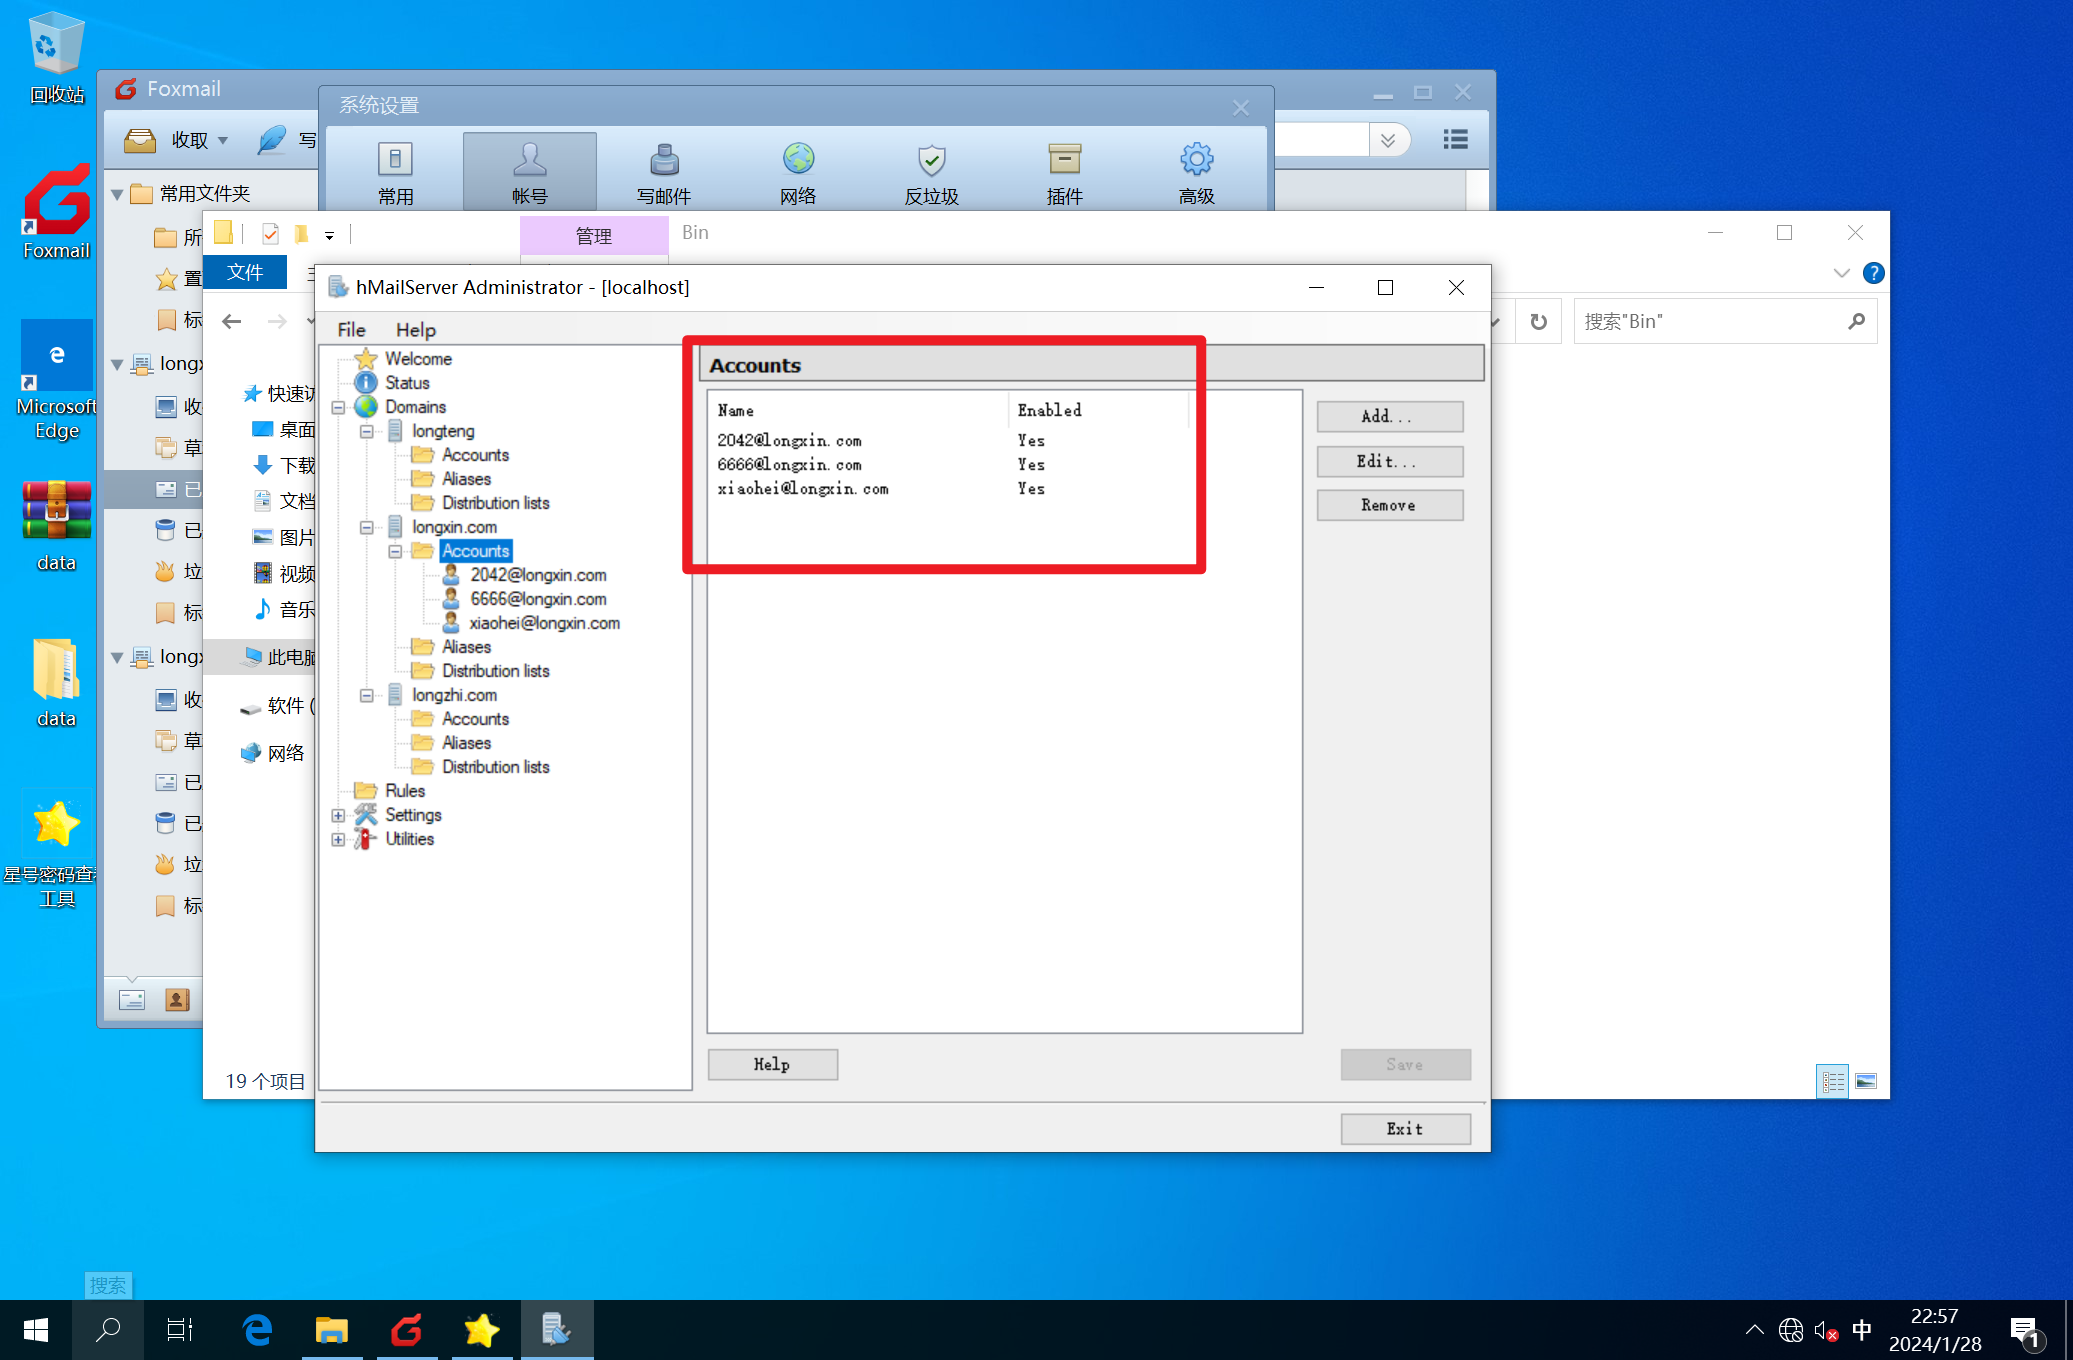Screen dimensions: 2073x1360
Task: Click the Remove account button
Action: [1389, 505]
